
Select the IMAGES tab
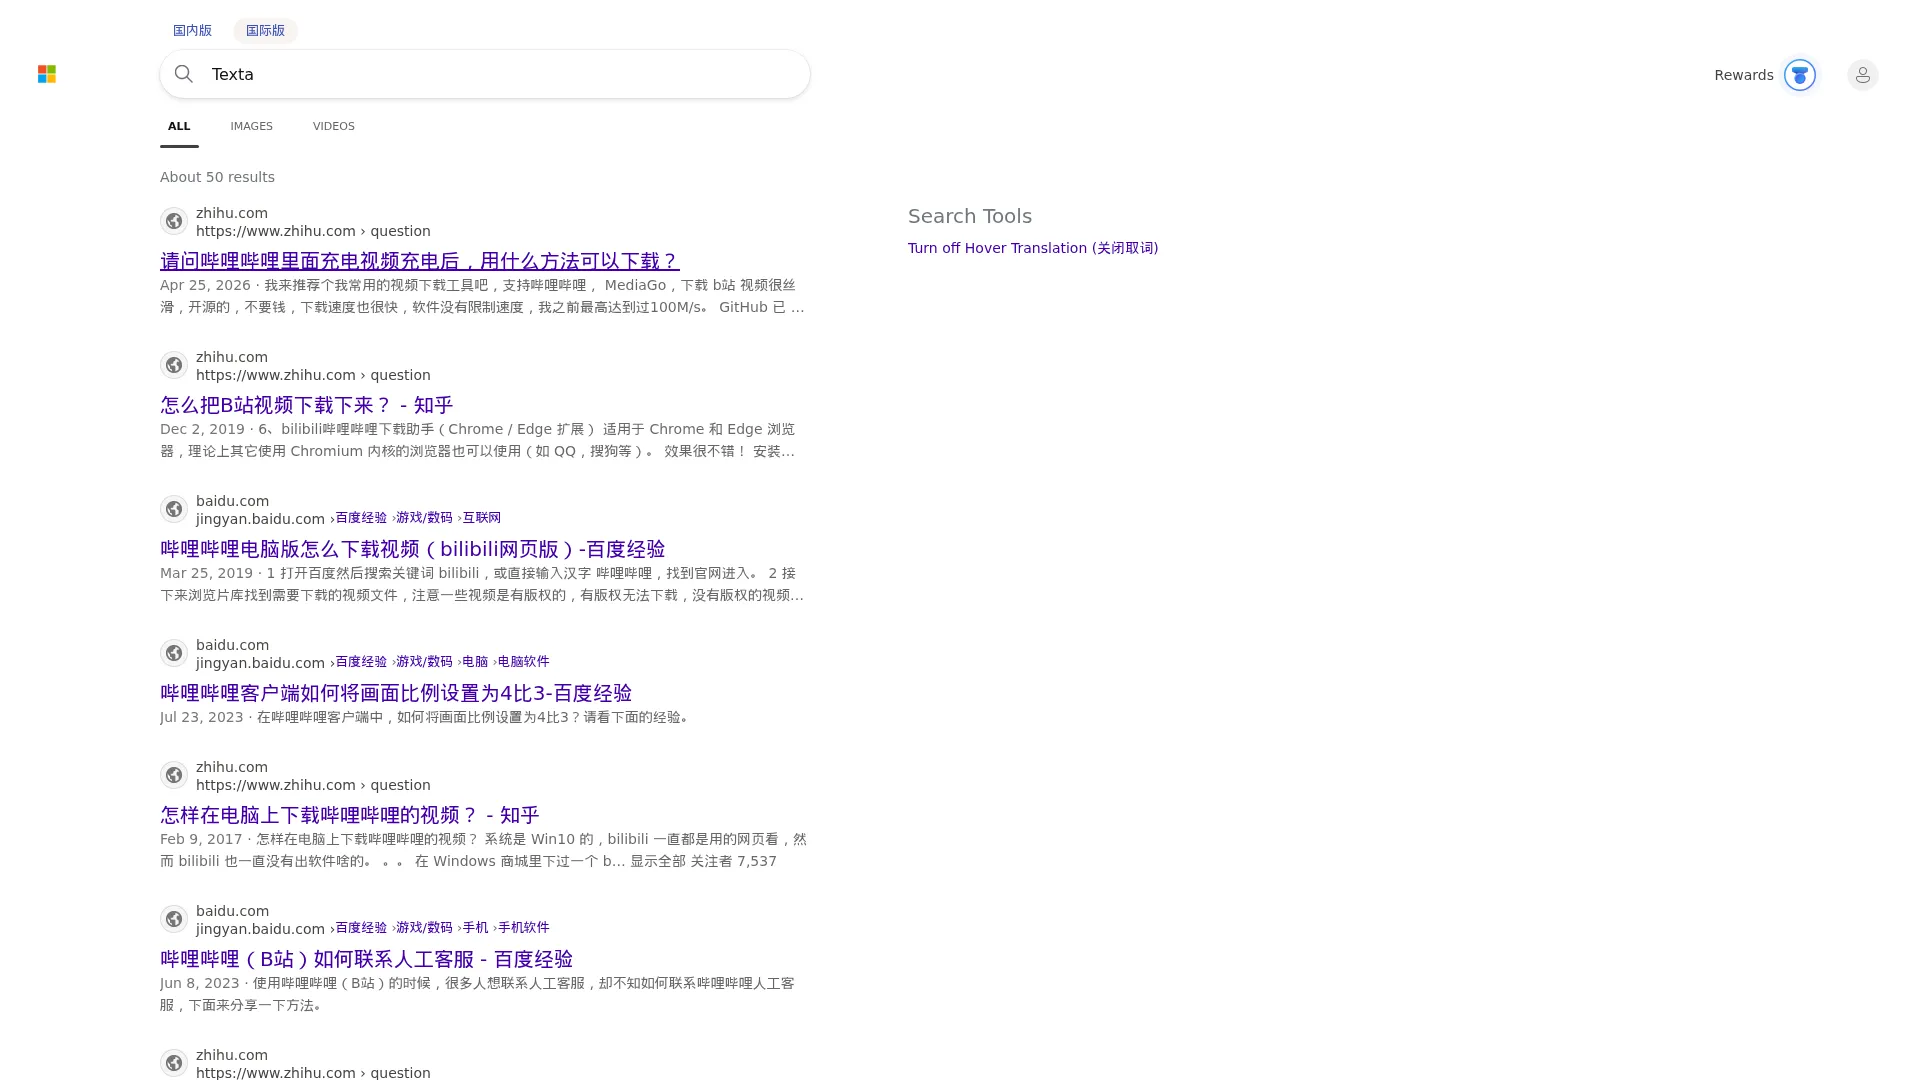[x=251, y=126]
